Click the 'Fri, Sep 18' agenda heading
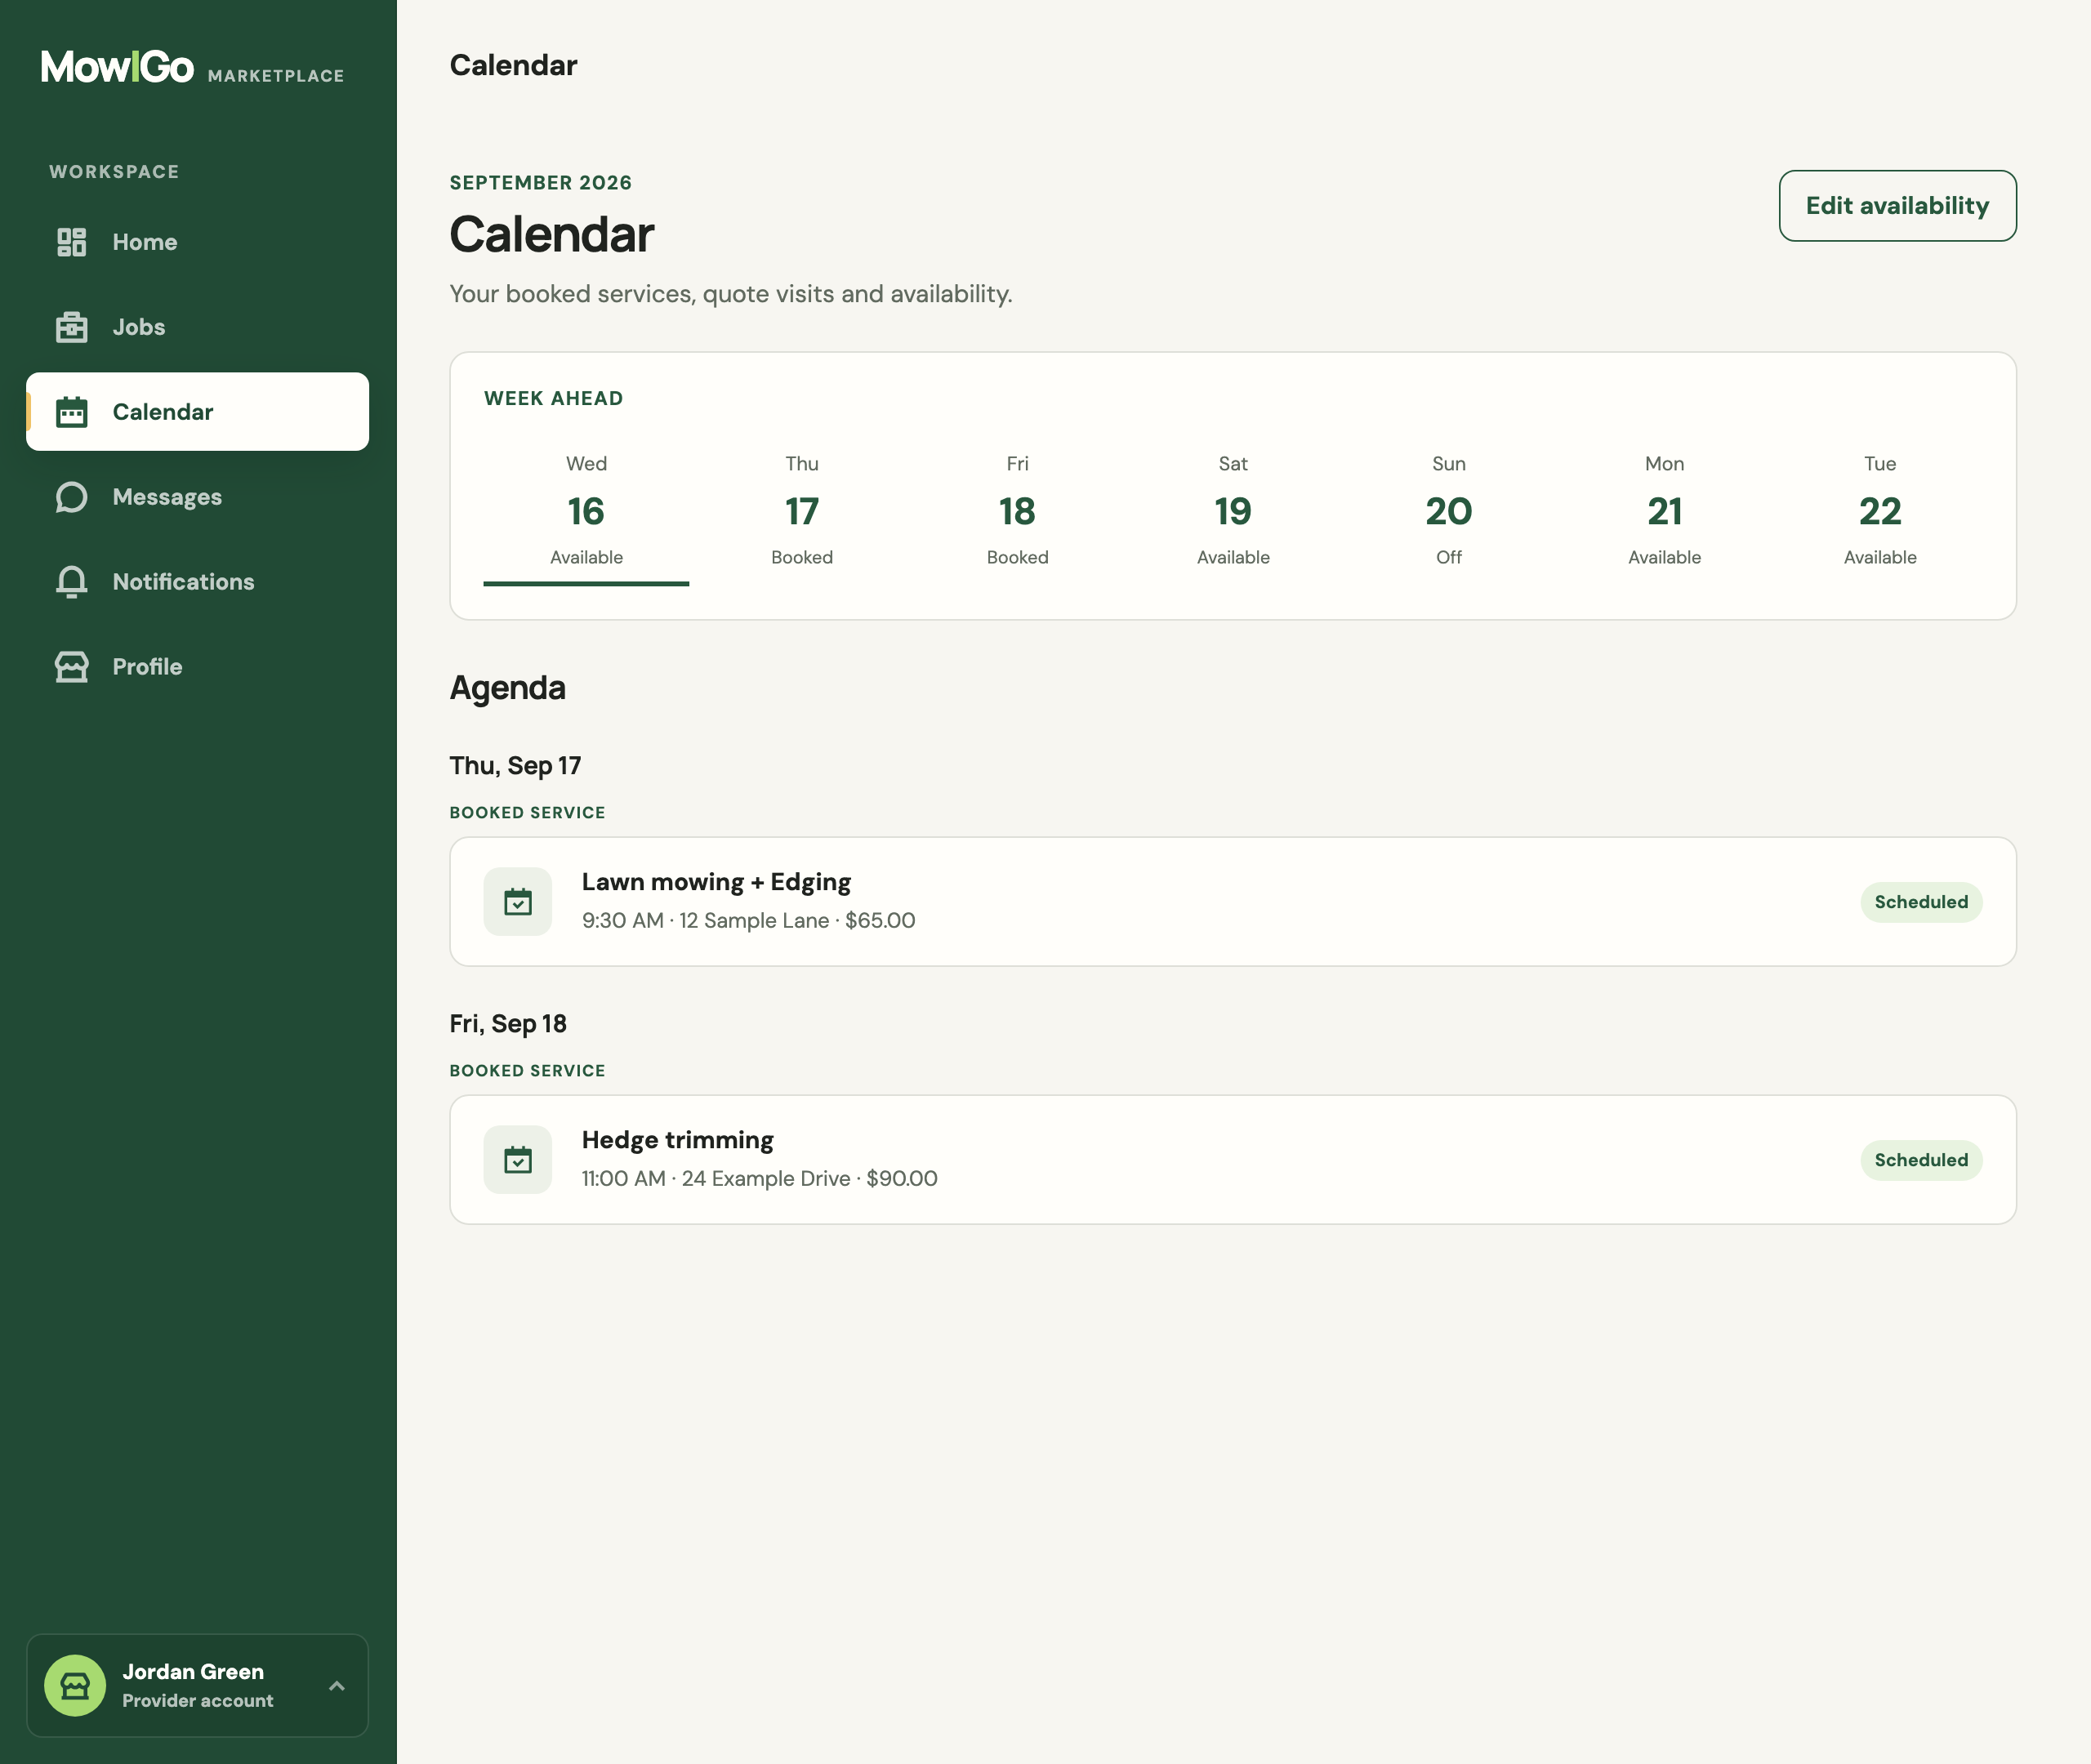Image resolution: width=2091 pixels, height=1764 pixels. pyautogui.click(x=508, y=1024)
